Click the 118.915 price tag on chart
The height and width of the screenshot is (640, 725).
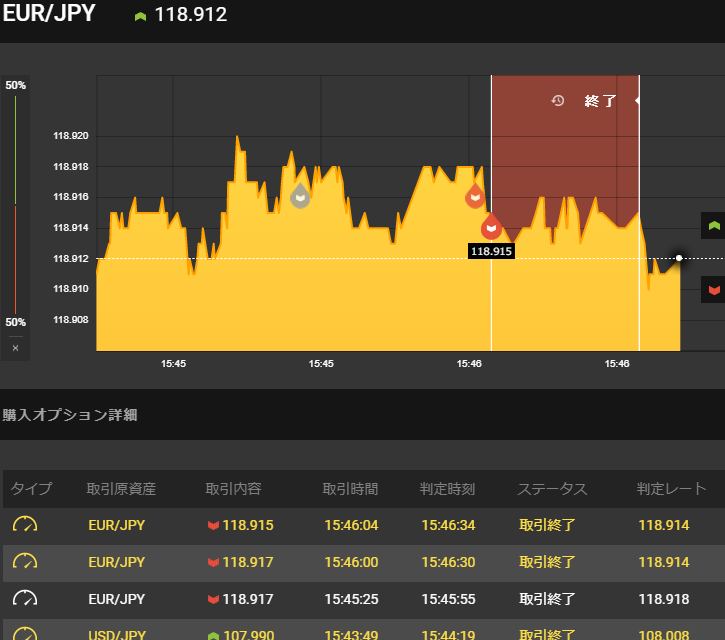491,251
